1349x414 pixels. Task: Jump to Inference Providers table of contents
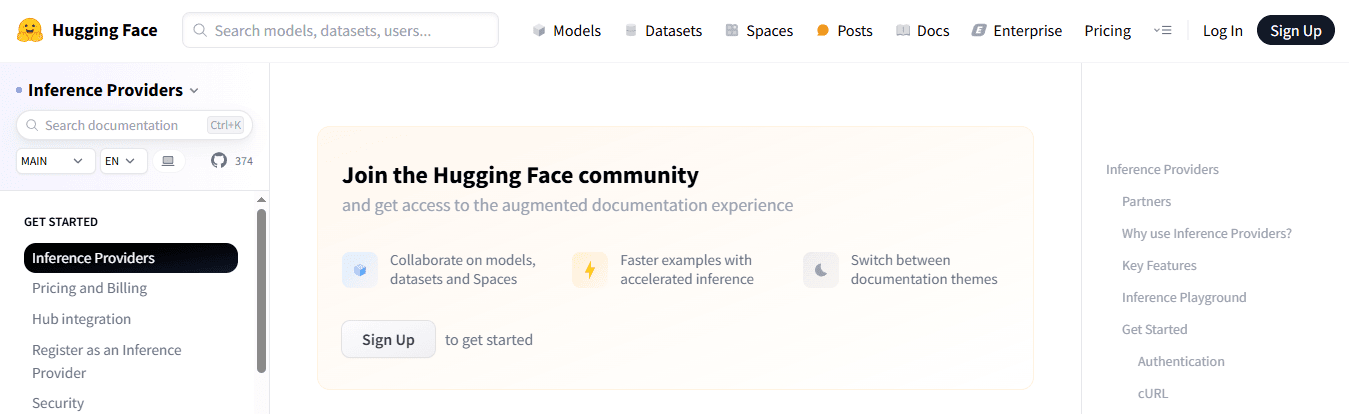[x=1162, y=169]
